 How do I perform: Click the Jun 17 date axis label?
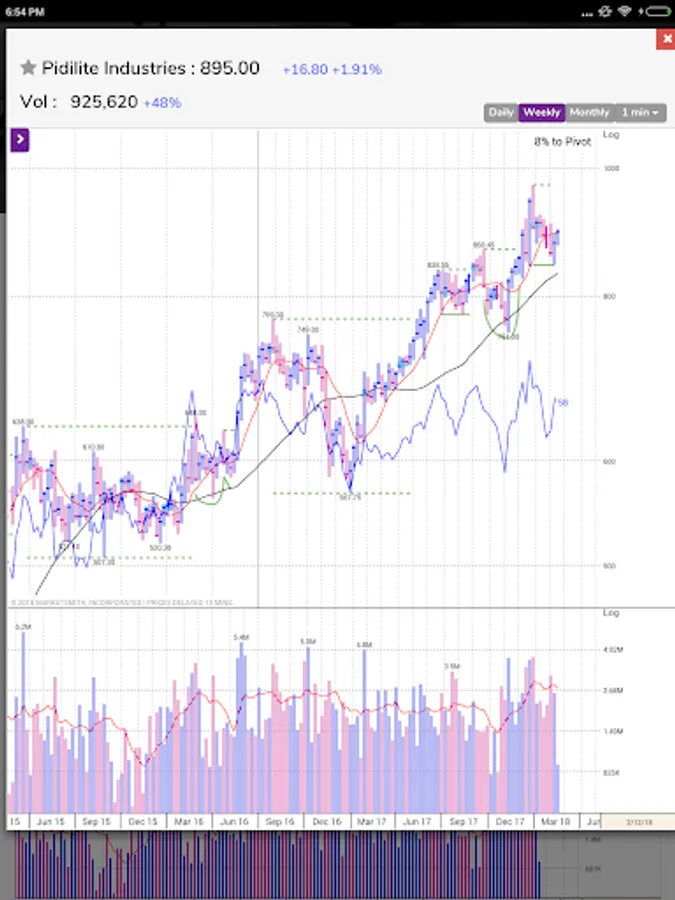tap(417, 822)
